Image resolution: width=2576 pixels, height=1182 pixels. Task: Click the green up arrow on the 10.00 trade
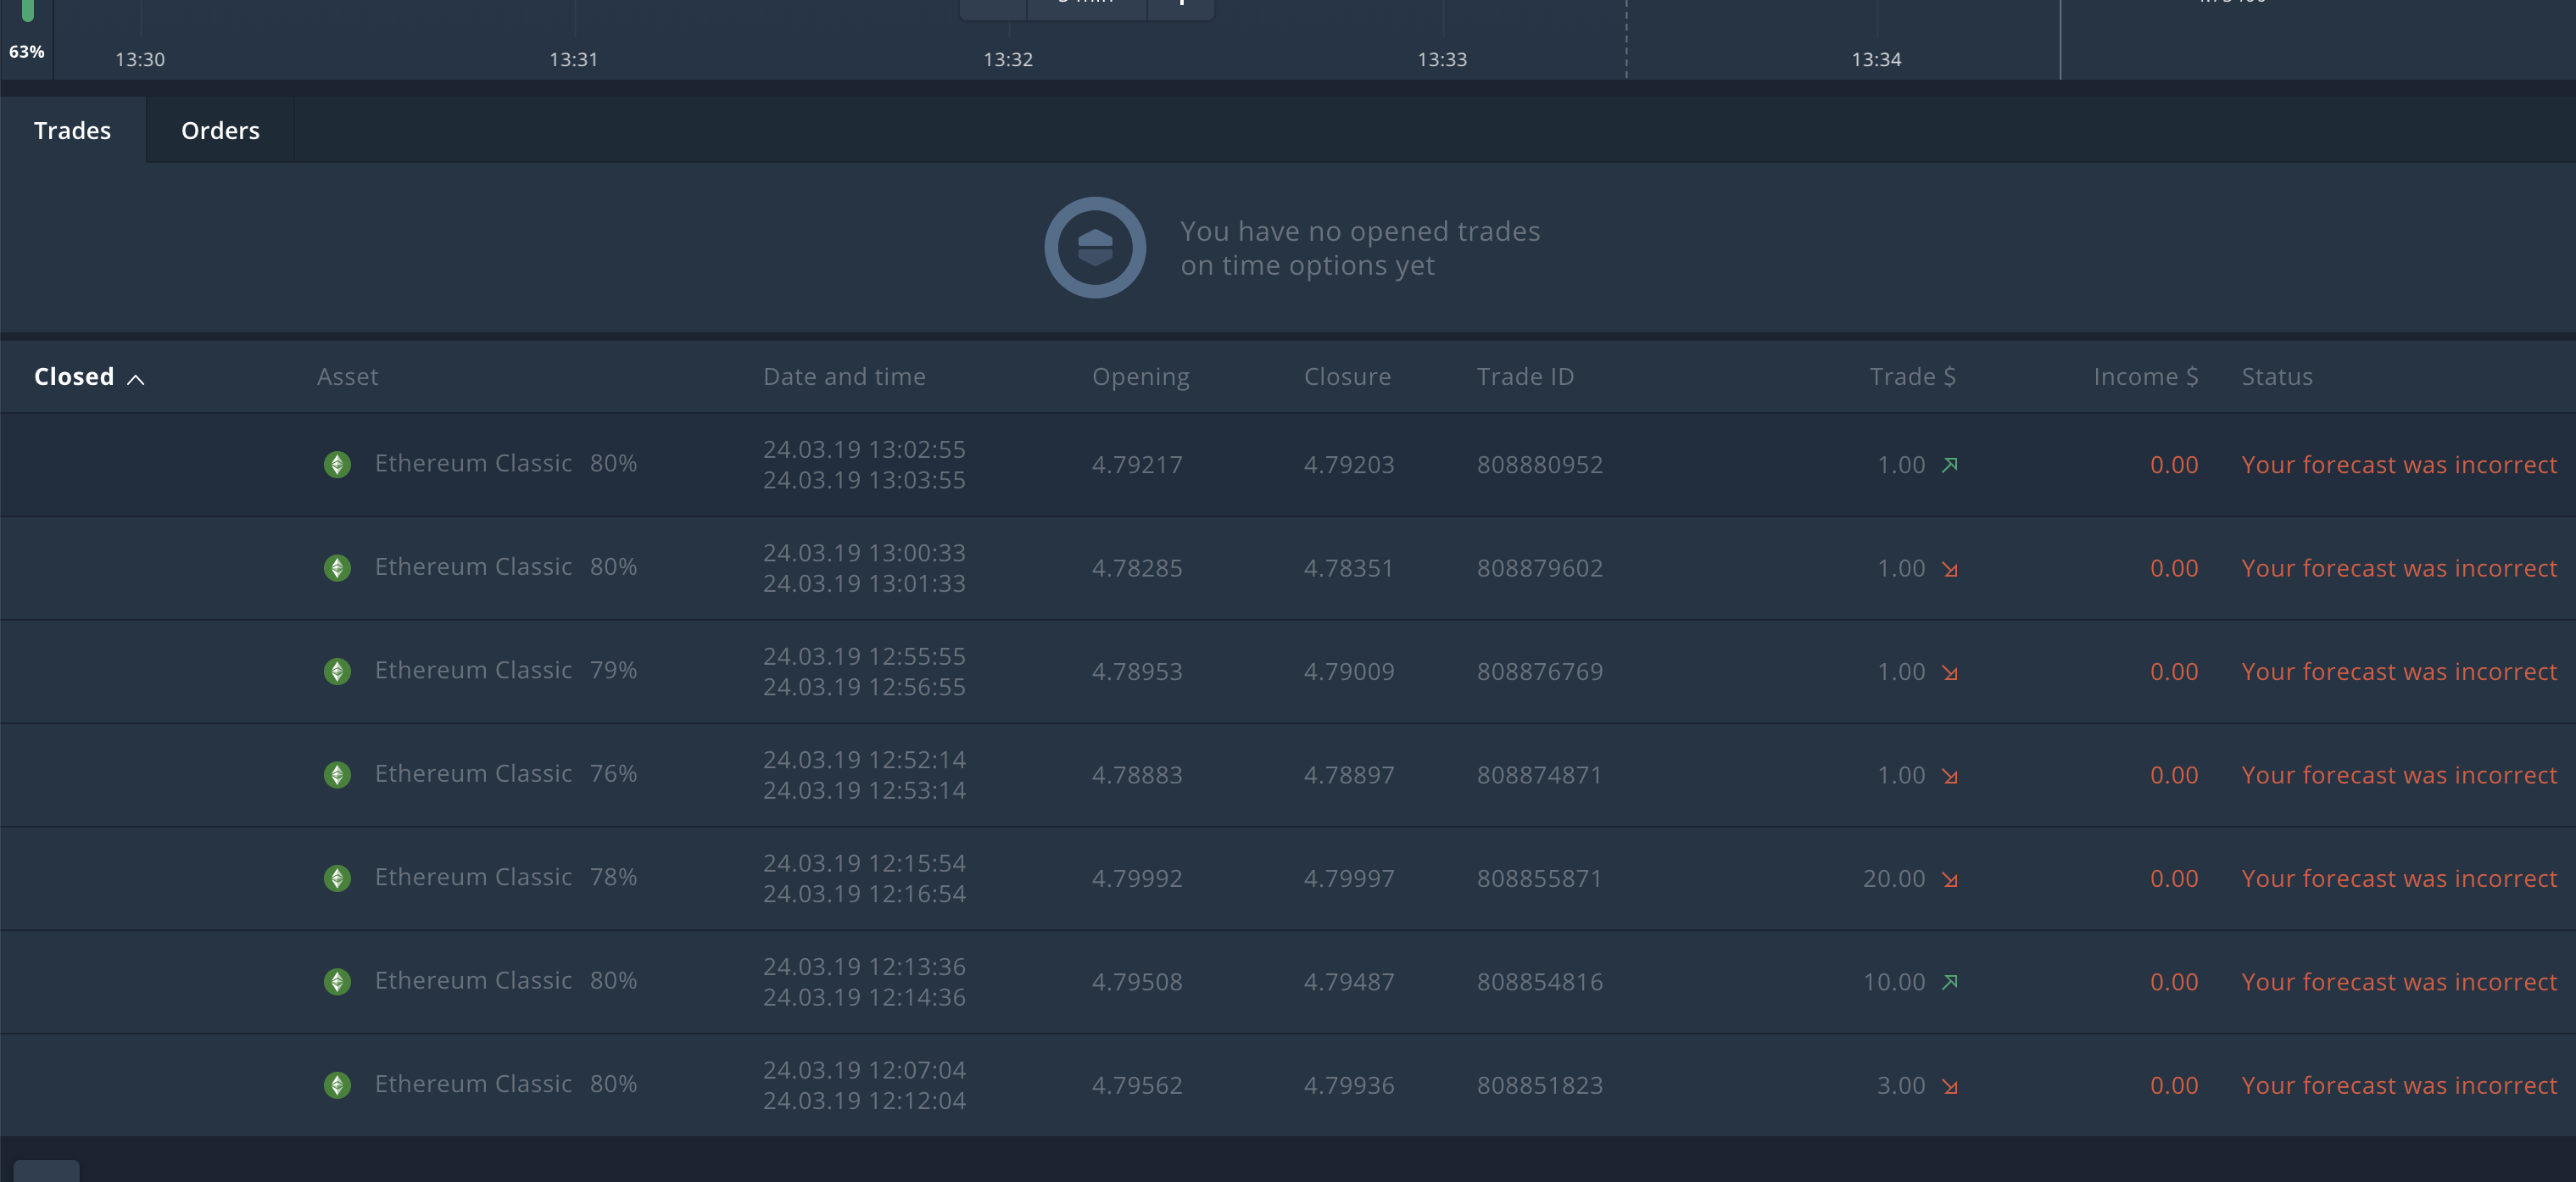[1949, 982]
